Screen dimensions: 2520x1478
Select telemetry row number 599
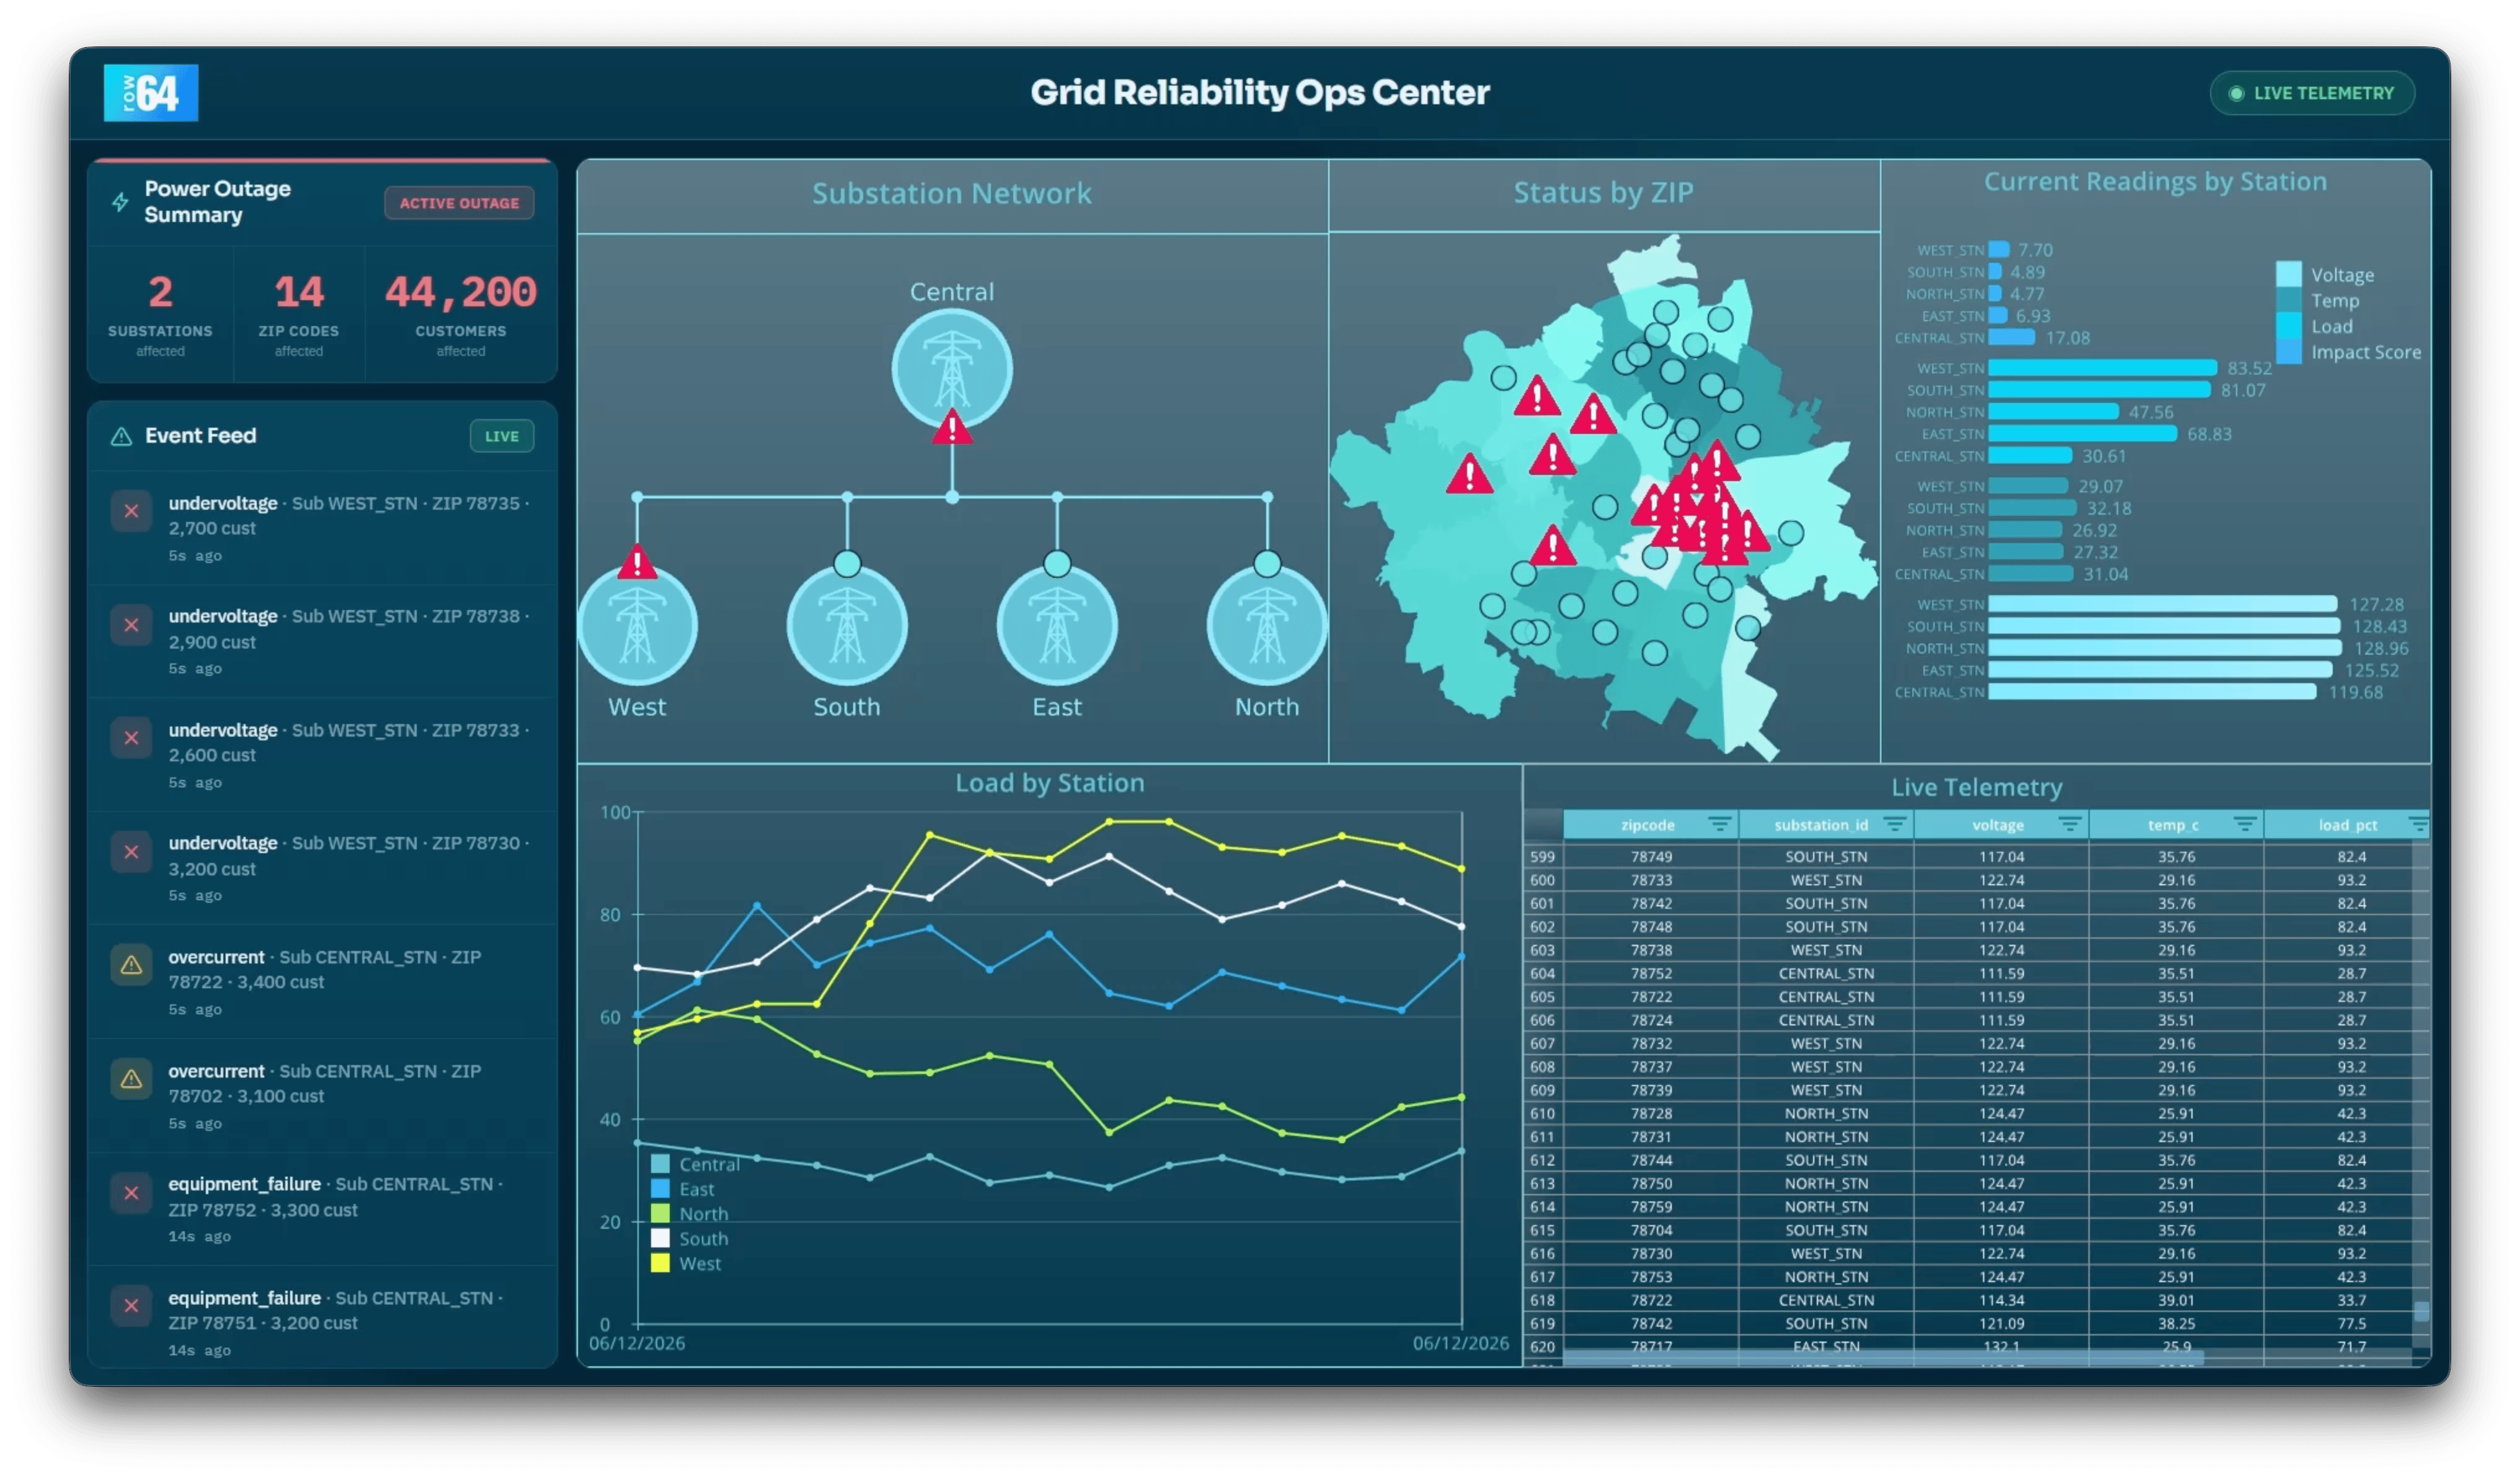(1542, 857)
